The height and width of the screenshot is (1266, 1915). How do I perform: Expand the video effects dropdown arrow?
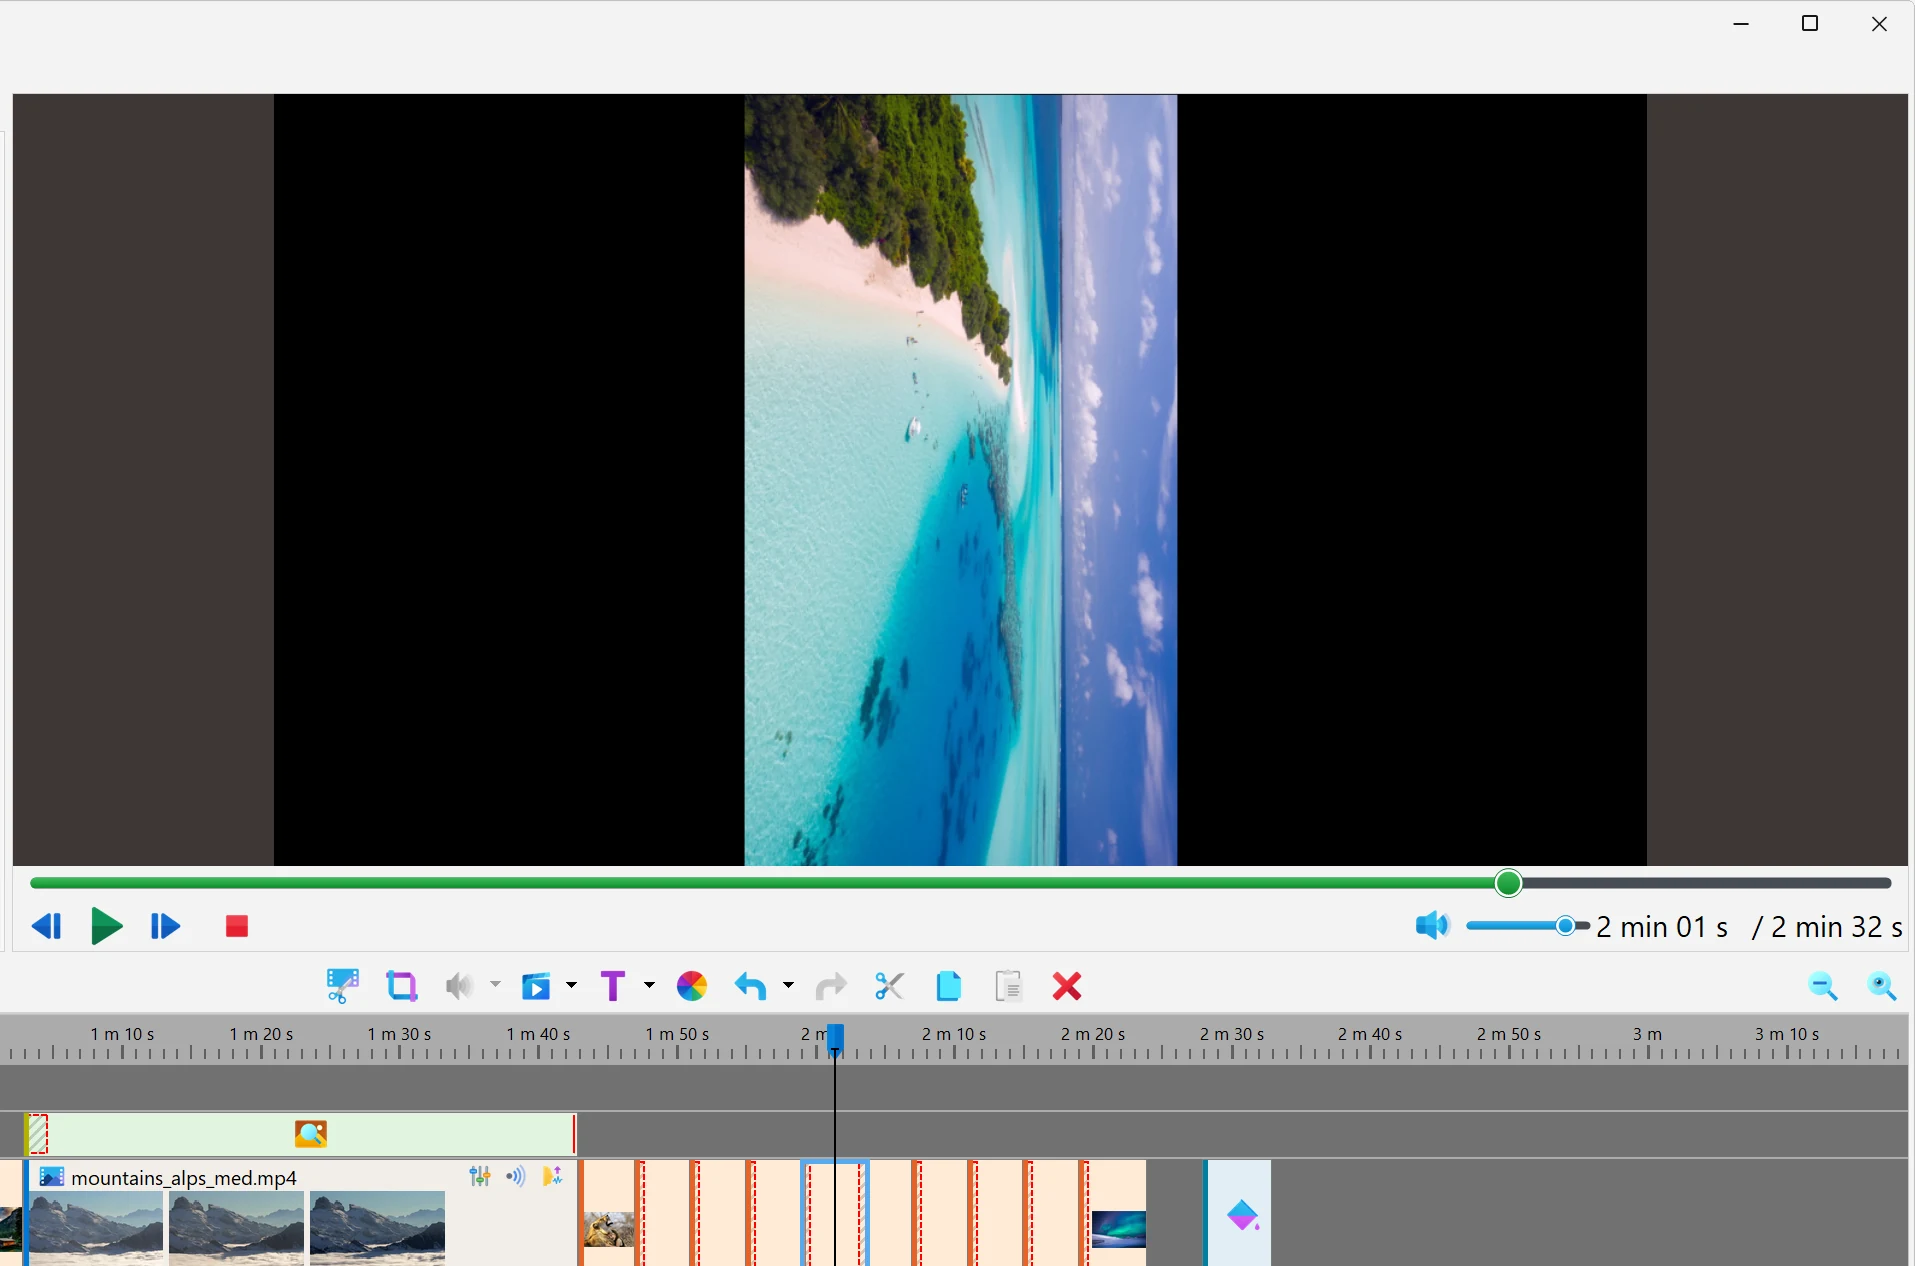click(572, 985)
